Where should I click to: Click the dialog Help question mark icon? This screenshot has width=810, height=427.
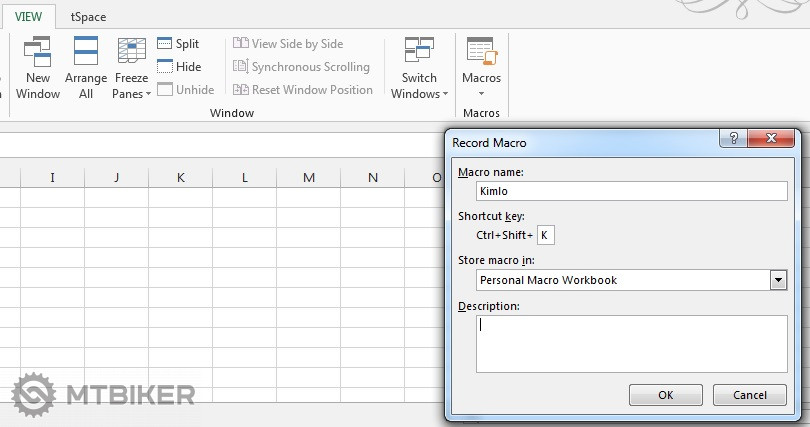736,141
